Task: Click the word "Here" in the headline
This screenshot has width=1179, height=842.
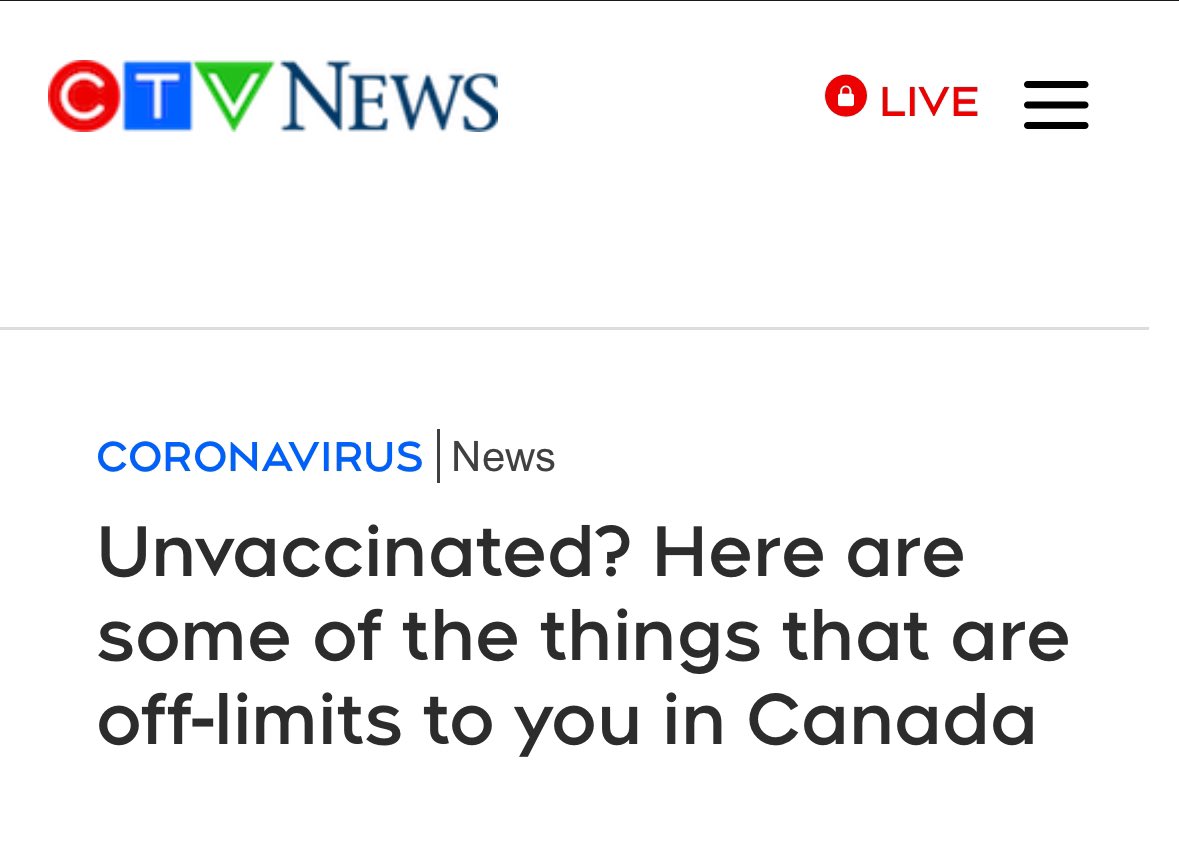Action: pyautogui.click(x=738, y=554)
